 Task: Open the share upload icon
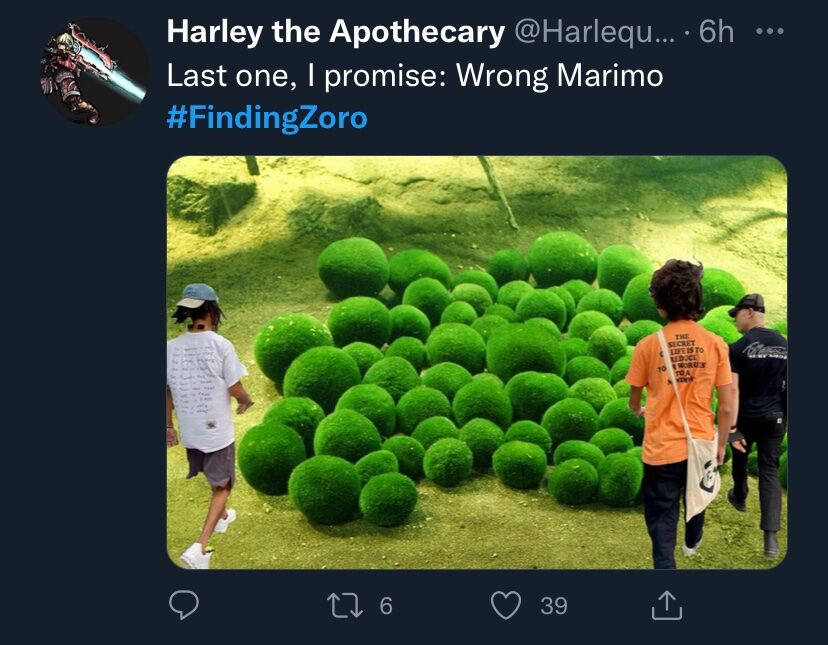coord(666,605)
